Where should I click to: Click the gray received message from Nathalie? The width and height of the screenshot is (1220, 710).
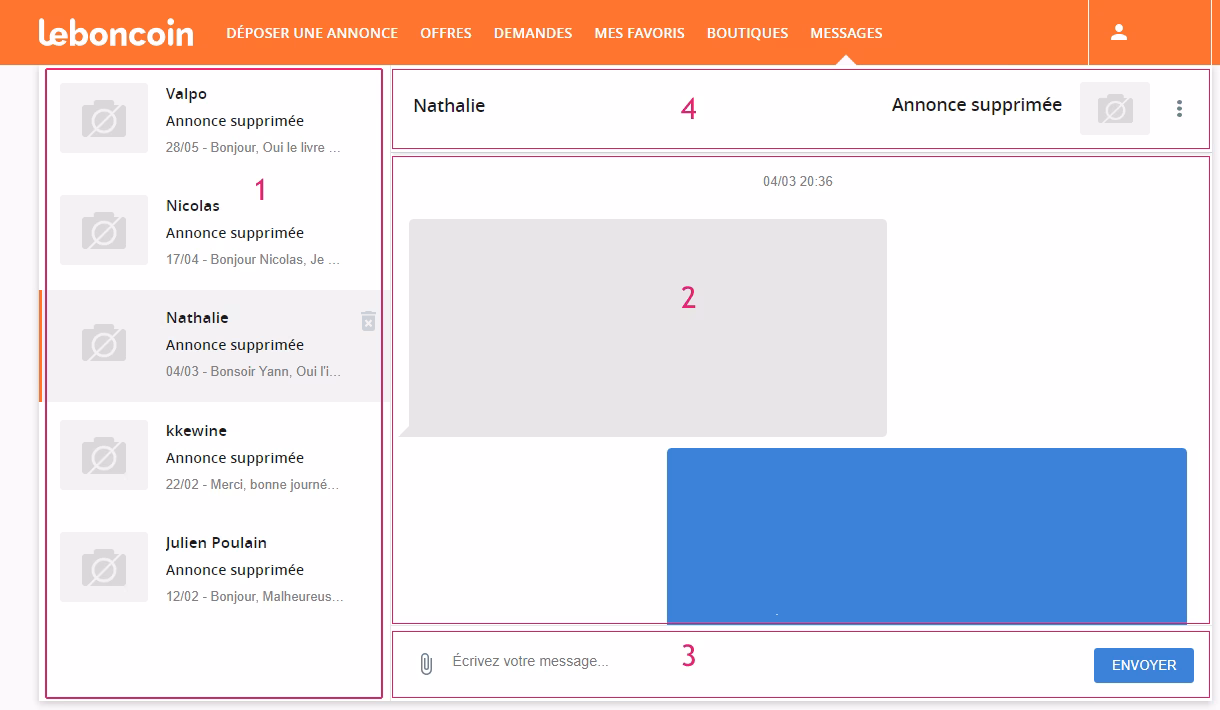click(647, 327)
